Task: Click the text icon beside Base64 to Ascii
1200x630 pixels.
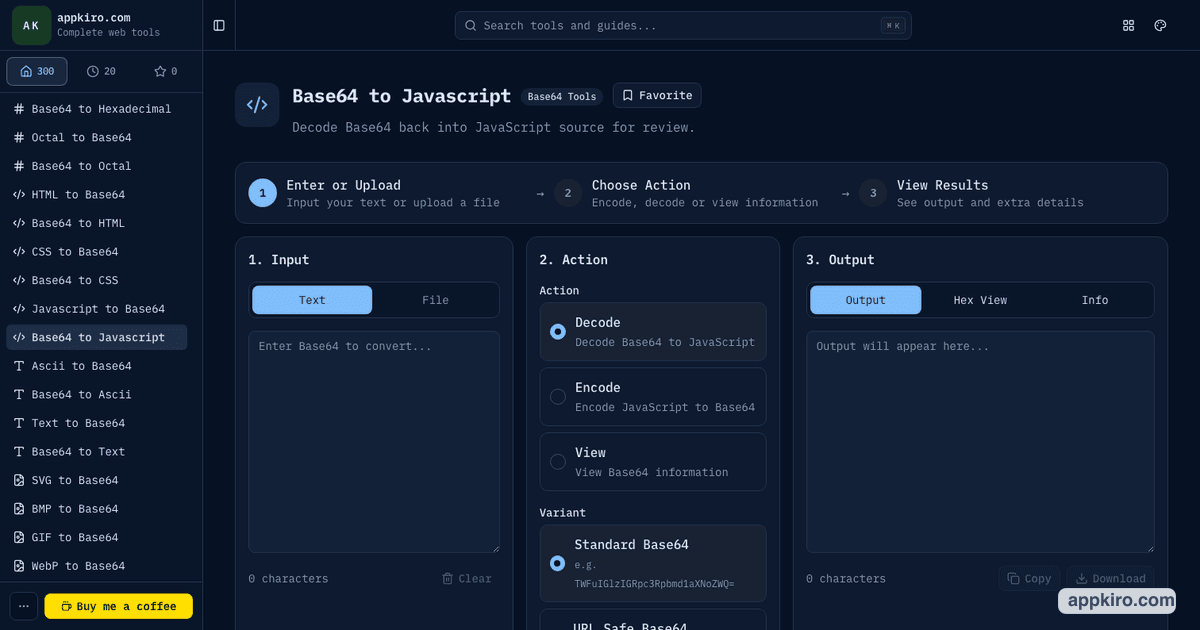Action: click(19, 395)
